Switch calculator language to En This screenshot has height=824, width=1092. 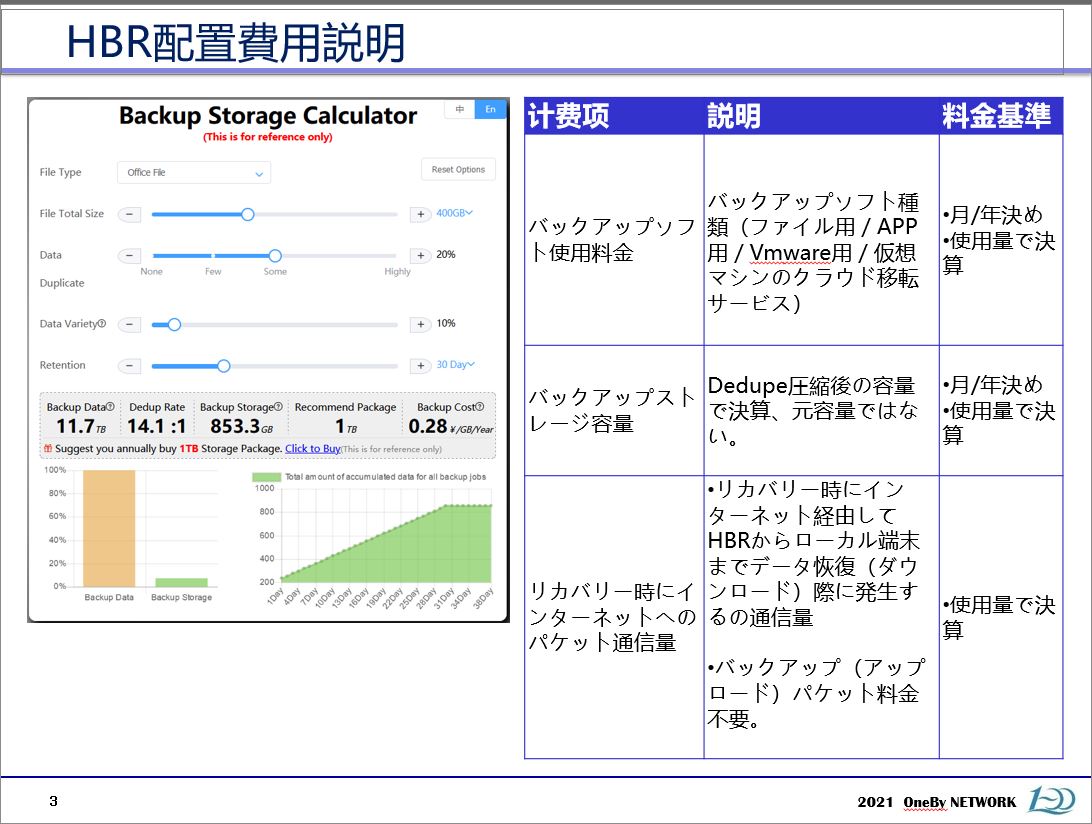click(x=490, y=109)
